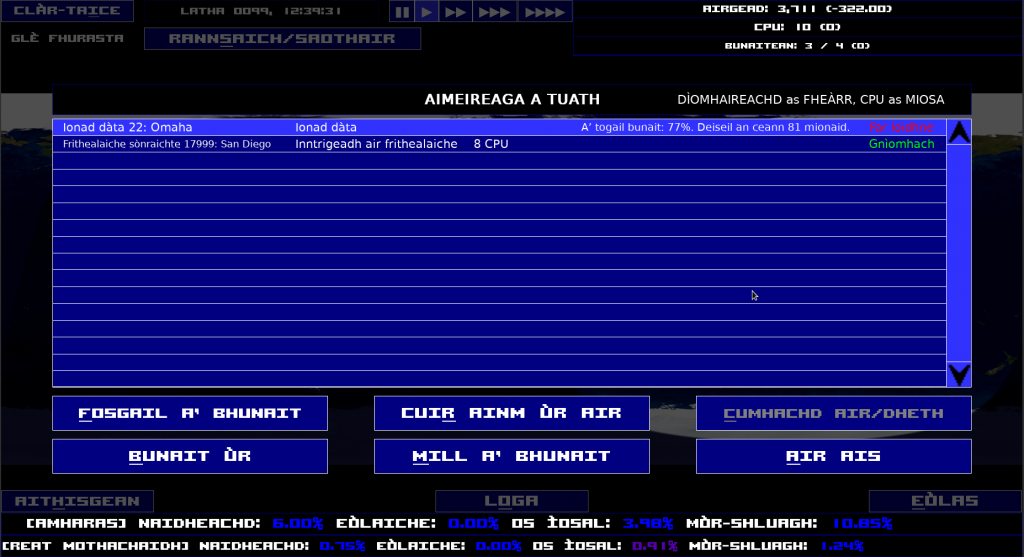Screen dimensions: 1024x557
Task: Click the Air ais button
Action: (833, 456)
